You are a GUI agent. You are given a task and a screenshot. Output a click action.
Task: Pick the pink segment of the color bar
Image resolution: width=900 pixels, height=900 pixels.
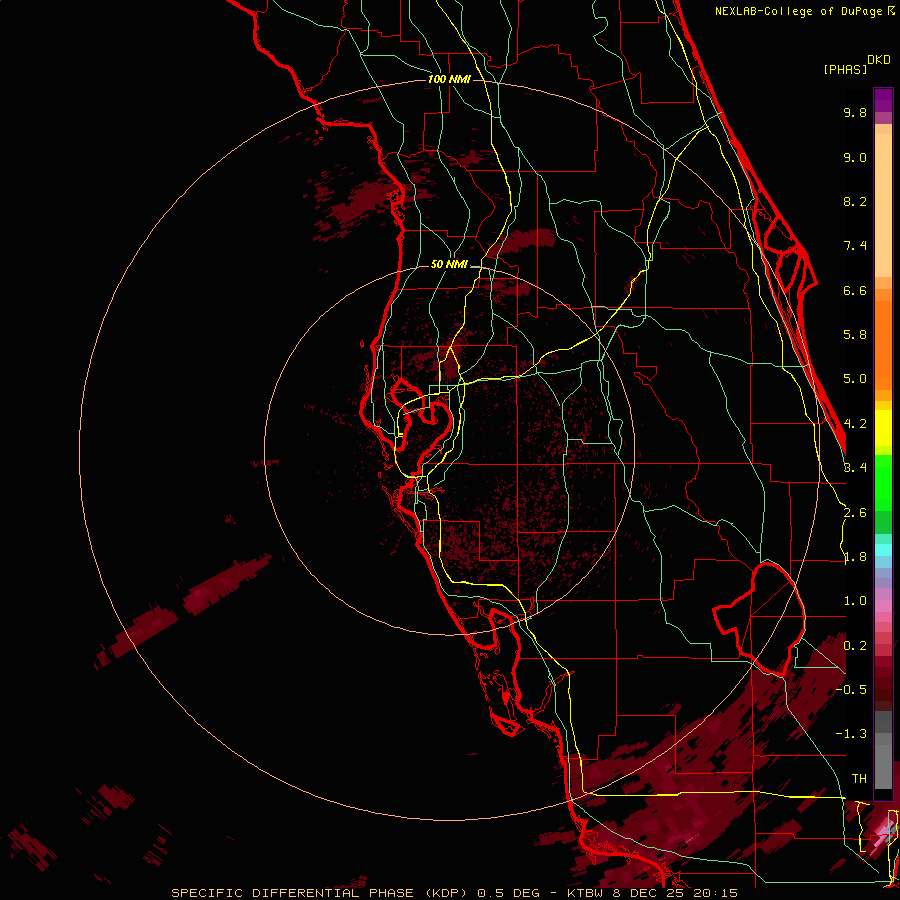click(x=883, y=605)
